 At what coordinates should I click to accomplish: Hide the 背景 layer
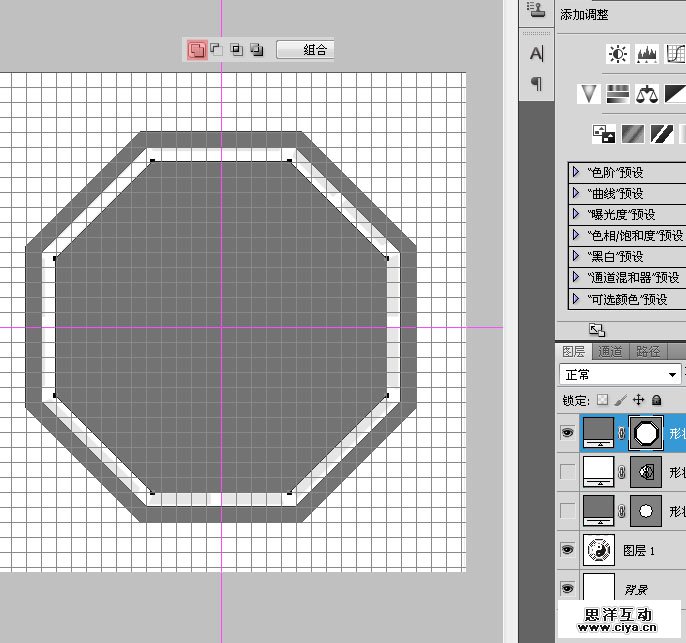click(x=567, y=588)
